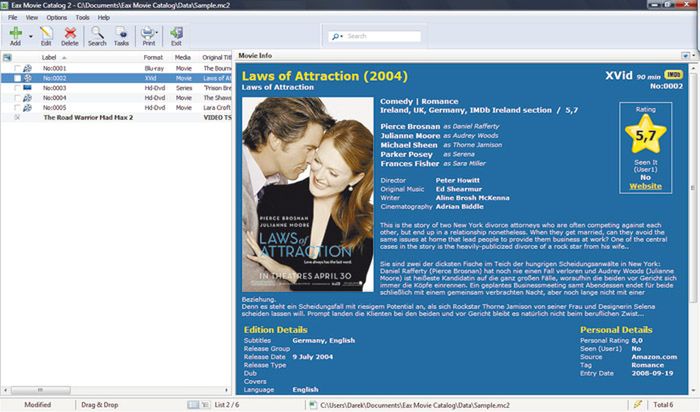Click the series screen icon of No:0003
The width and height of the screenshot is (700, 412).
pyautogui.click(x=27, y=88)
